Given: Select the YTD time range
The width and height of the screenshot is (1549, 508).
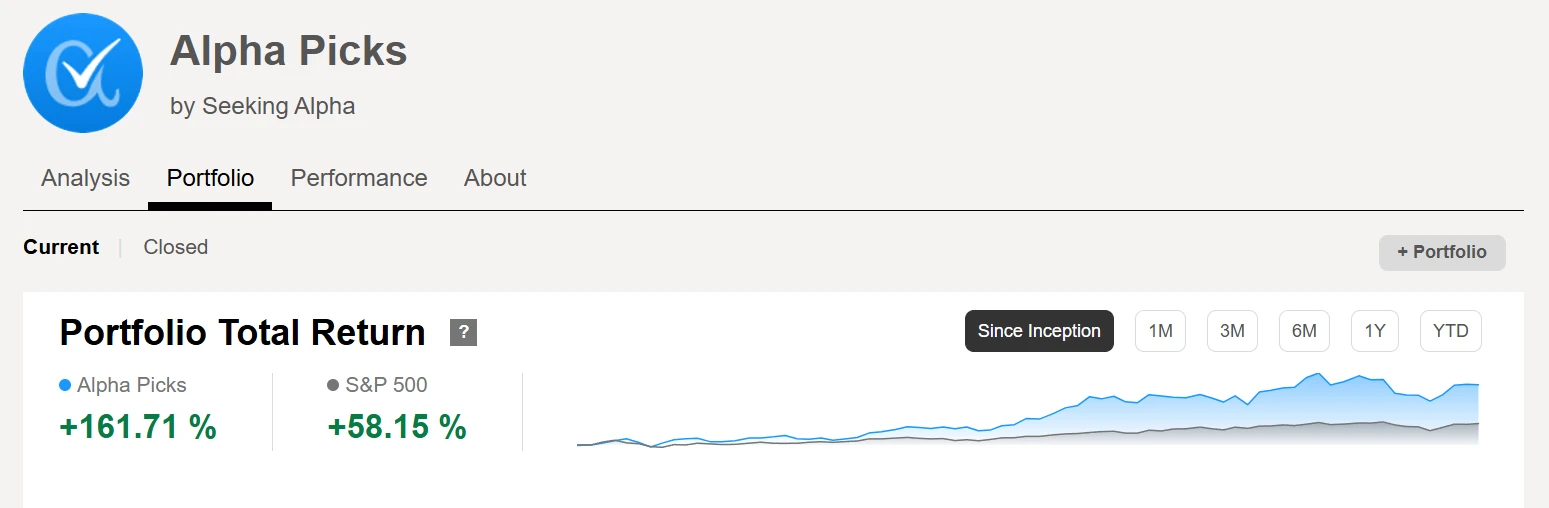Looking at the screenshot, I should [1450, 331].
